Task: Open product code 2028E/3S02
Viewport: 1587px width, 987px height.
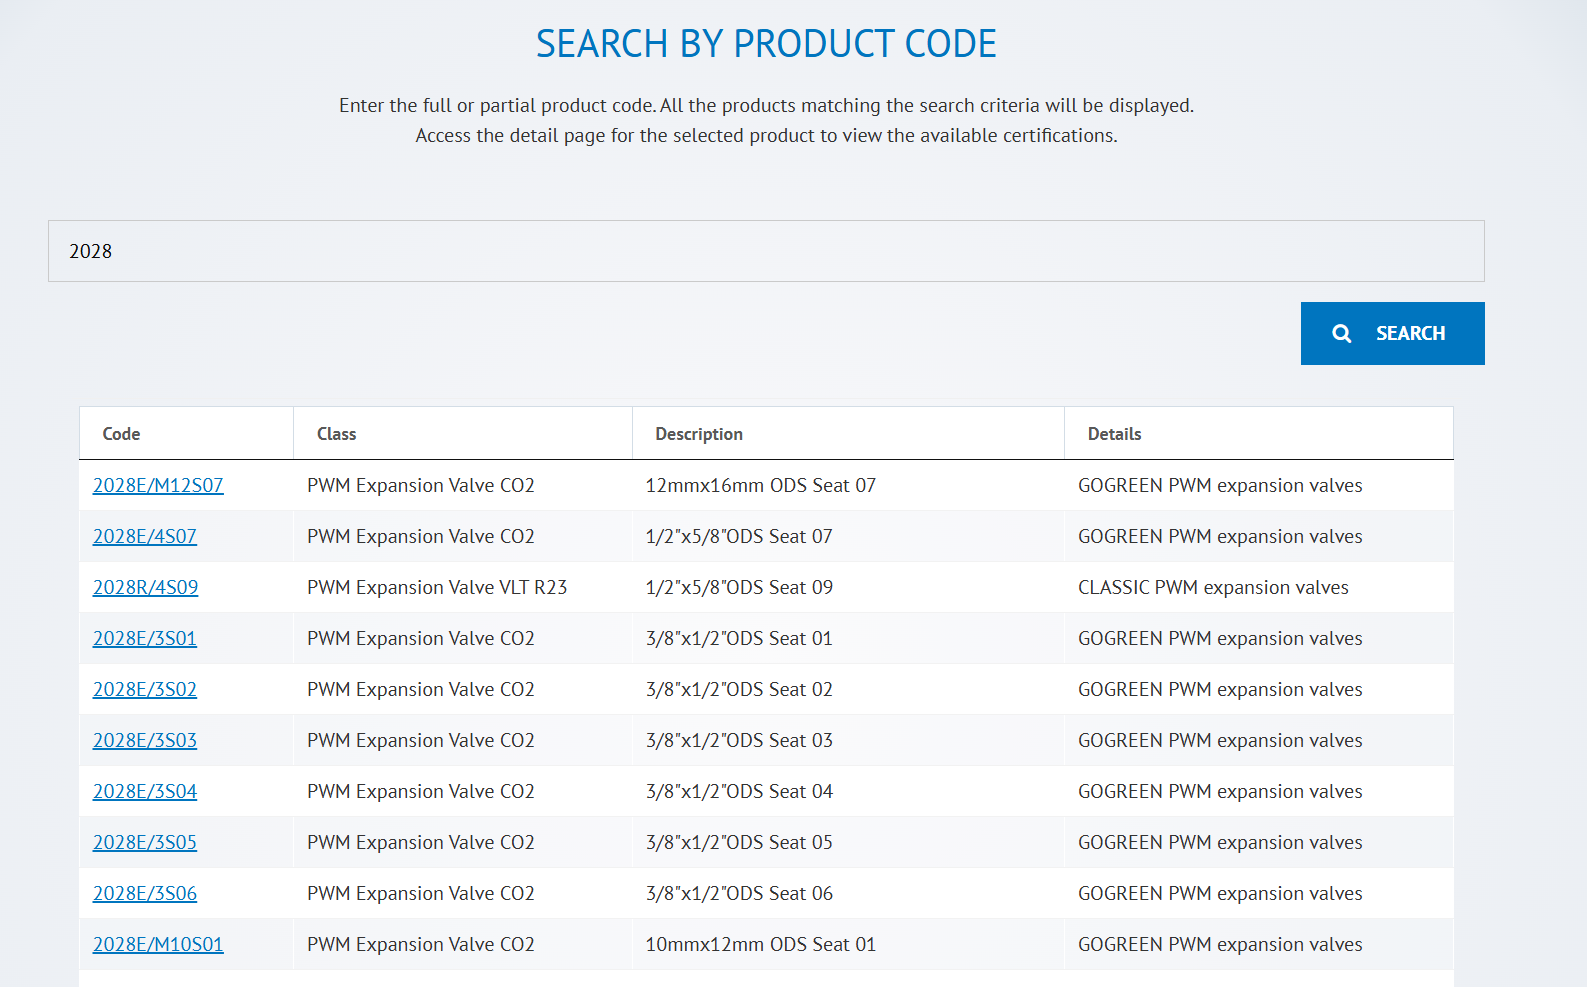Action: 145,689
